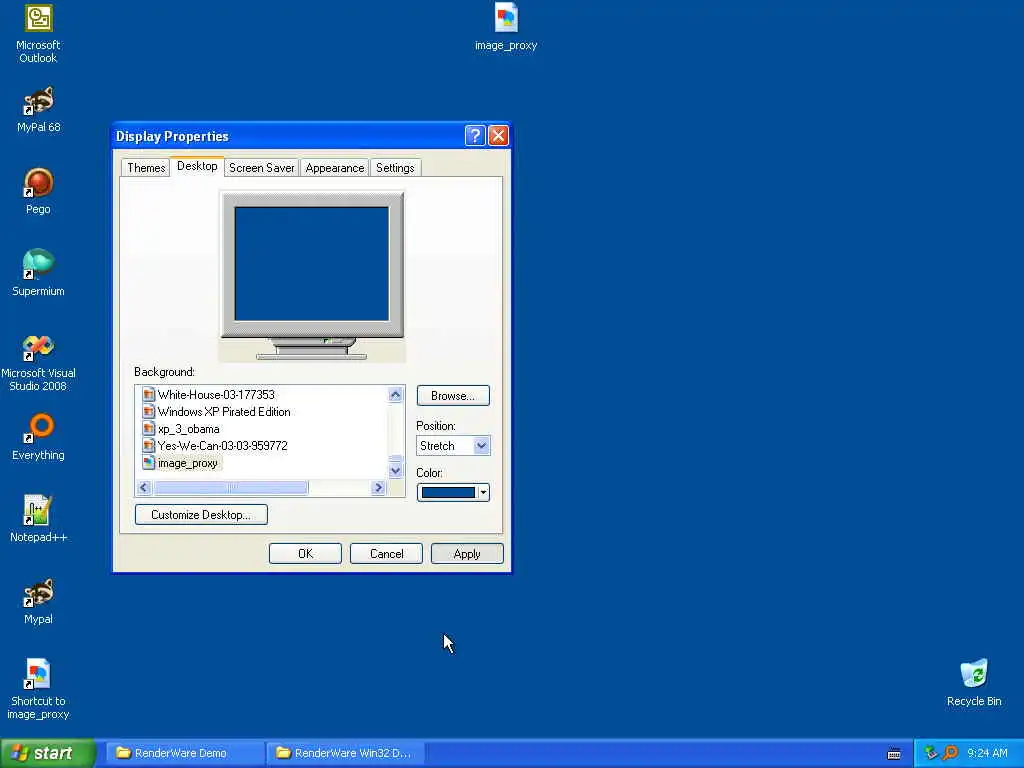Viewport: 1024px width, 768px height.
Task: Click the icon beside White-House-03-177353
Action: [x=149, y=394]
